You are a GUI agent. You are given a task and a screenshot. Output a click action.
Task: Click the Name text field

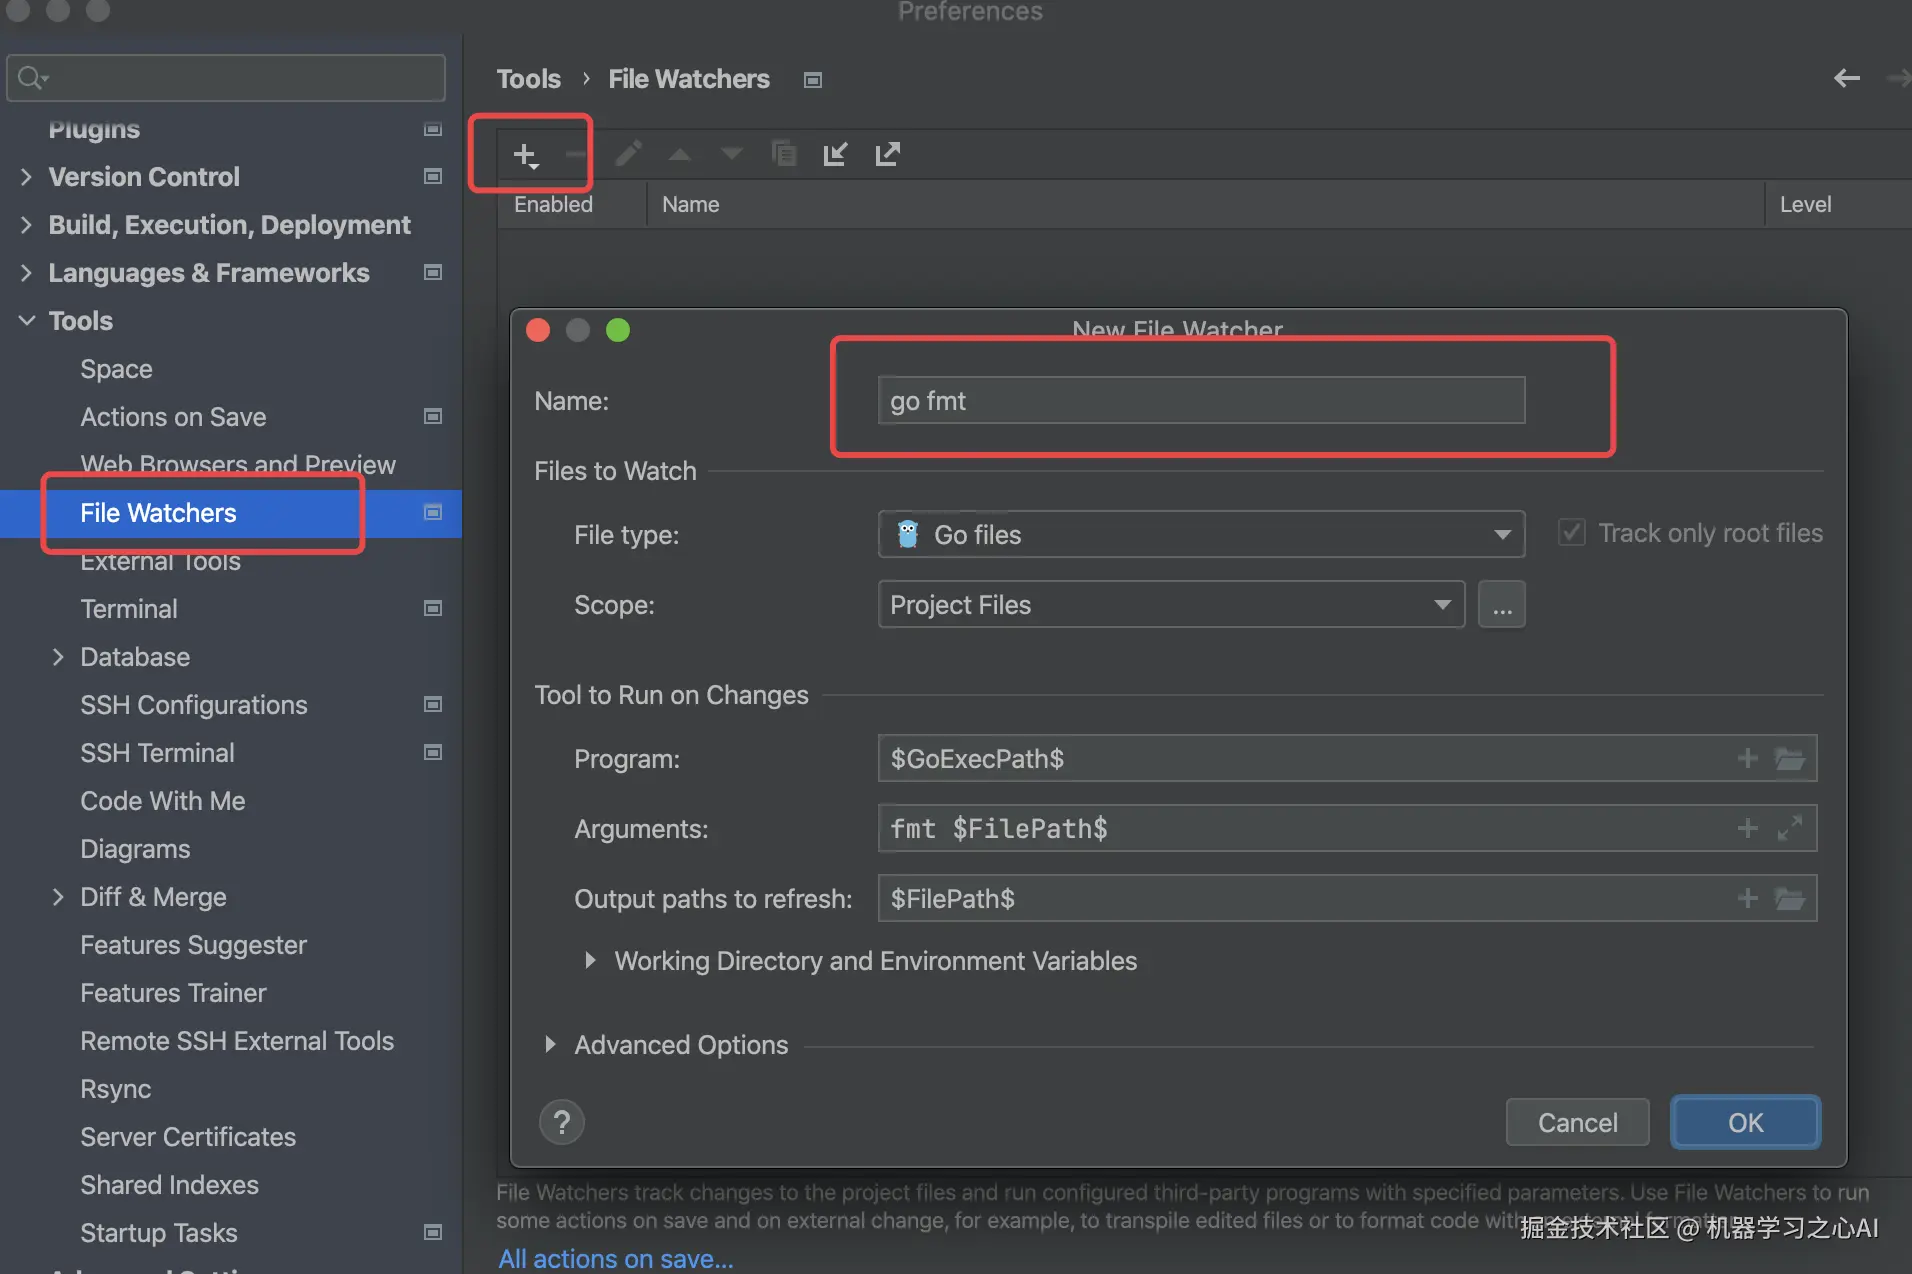click(x=1200, y=401)
